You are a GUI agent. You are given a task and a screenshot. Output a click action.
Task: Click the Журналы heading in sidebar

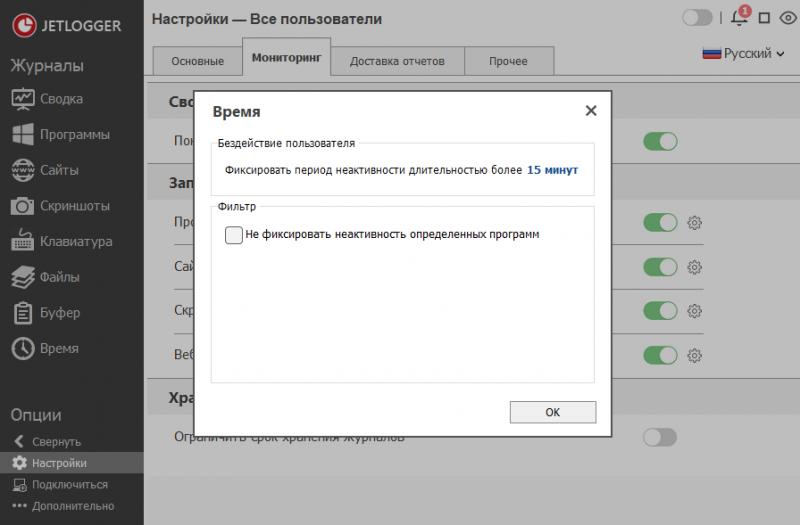coord(47,66)
